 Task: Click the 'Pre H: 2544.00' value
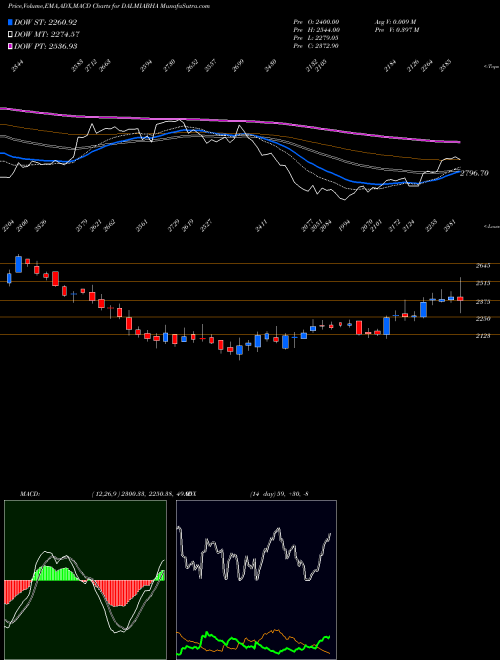[316, 30]
